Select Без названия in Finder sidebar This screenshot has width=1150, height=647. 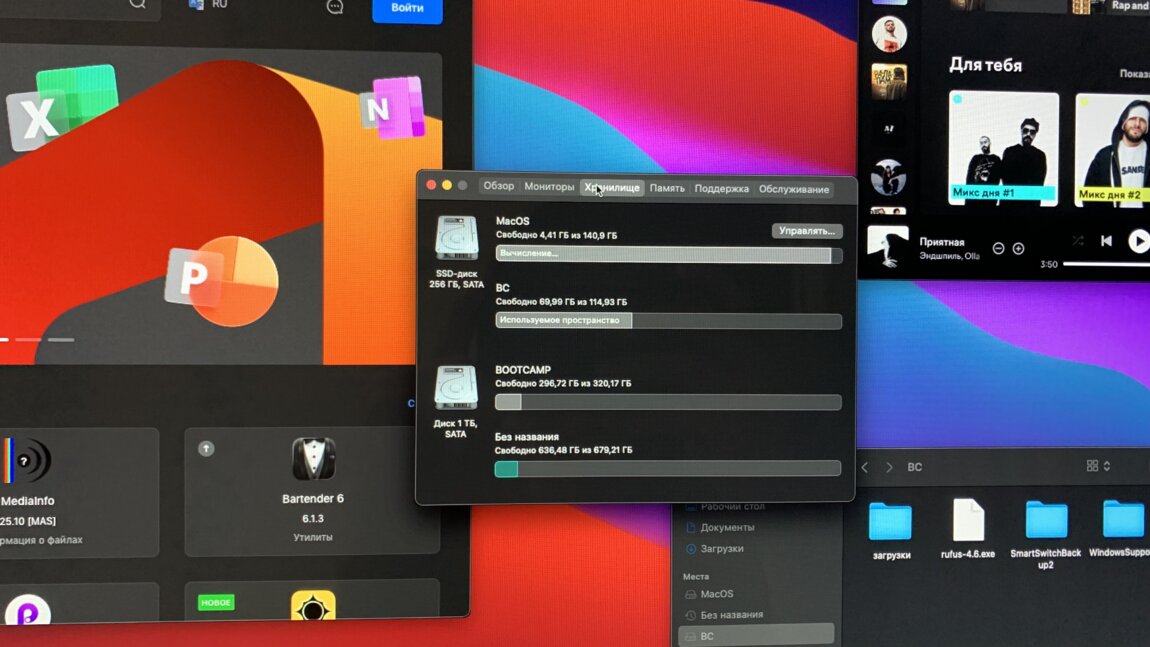click(731, 615)
